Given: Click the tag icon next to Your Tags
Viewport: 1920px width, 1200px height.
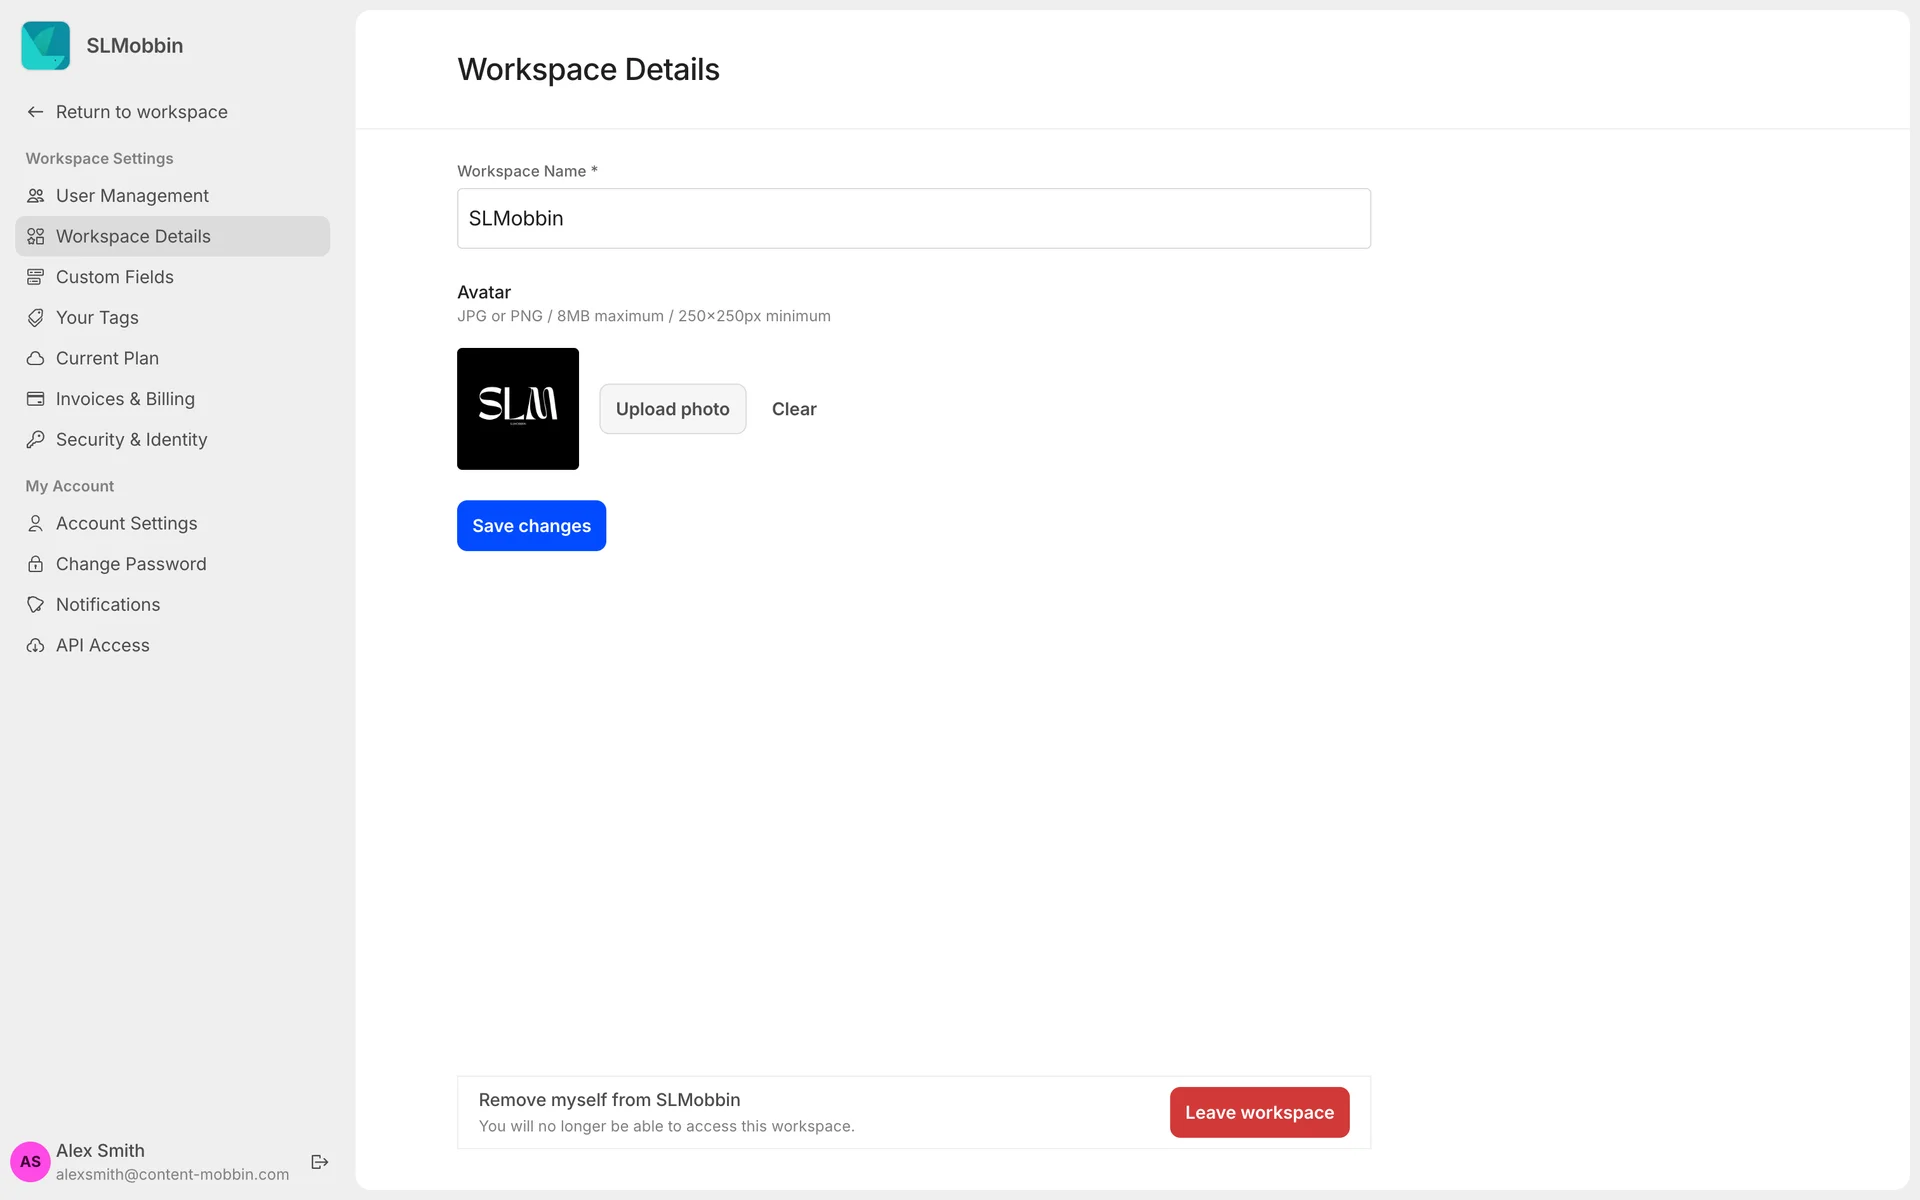Looking at the screenshot, I should coord(35,318).
